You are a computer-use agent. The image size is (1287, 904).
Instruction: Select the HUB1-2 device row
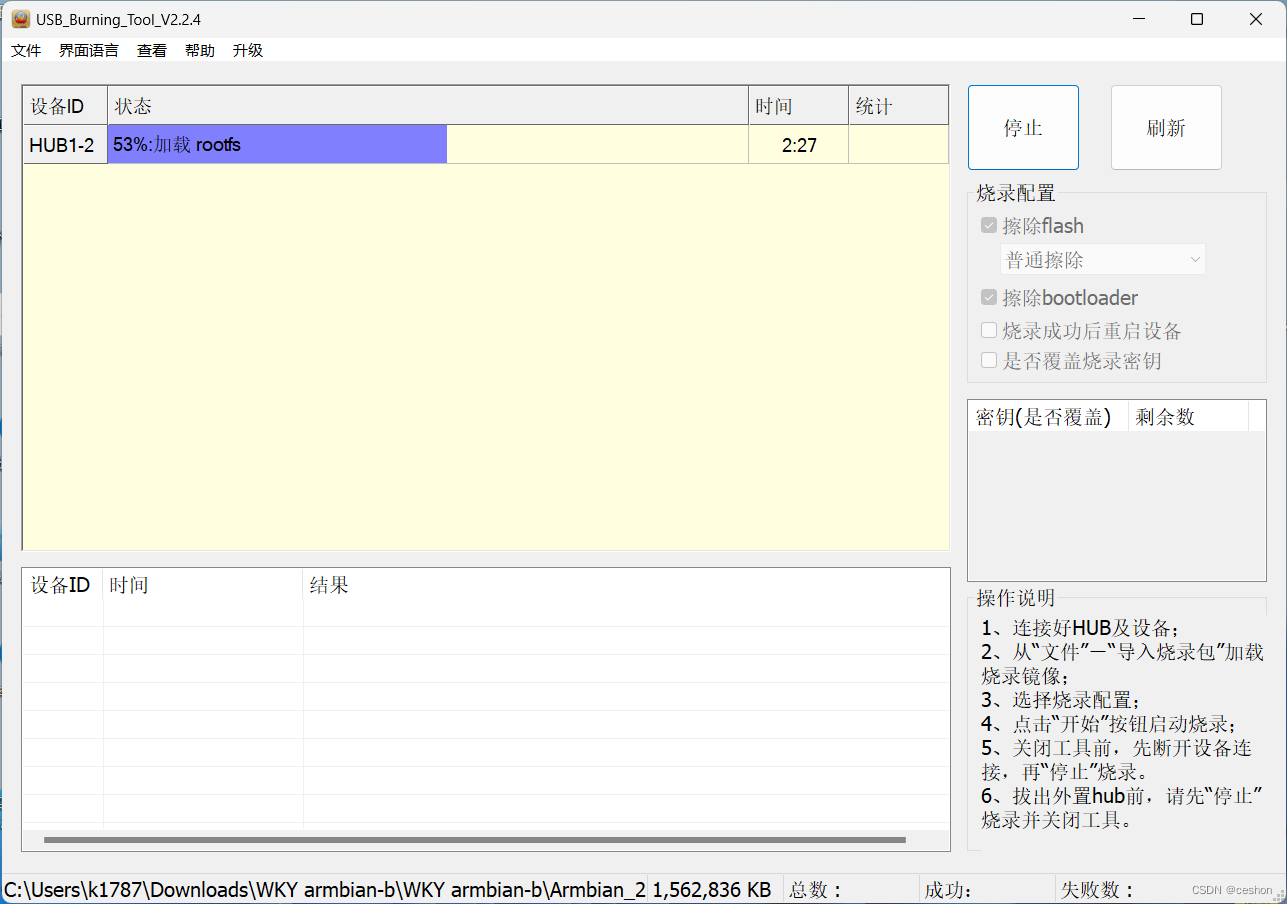(x=63, y=144)
